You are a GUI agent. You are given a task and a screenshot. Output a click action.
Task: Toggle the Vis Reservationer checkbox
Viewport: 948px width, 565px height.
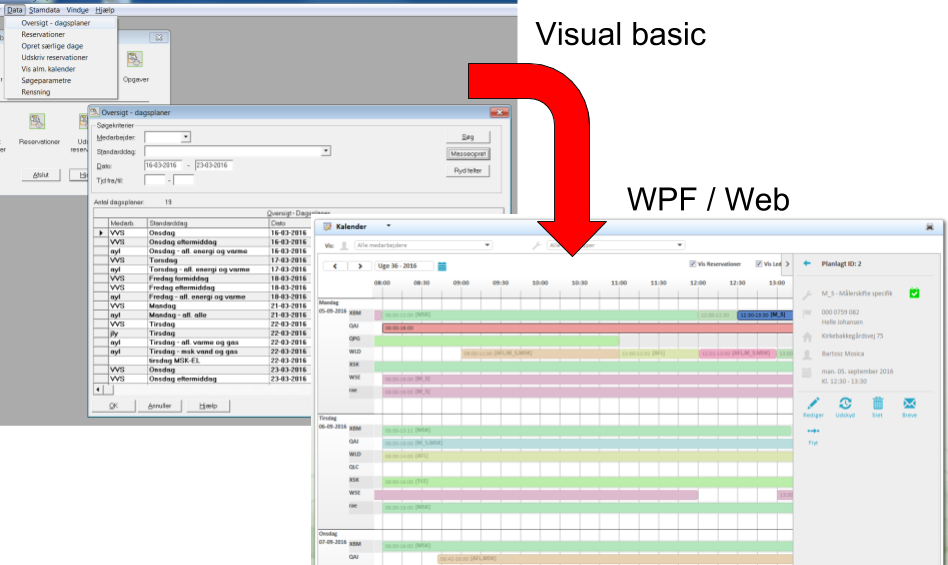point(693,264)
